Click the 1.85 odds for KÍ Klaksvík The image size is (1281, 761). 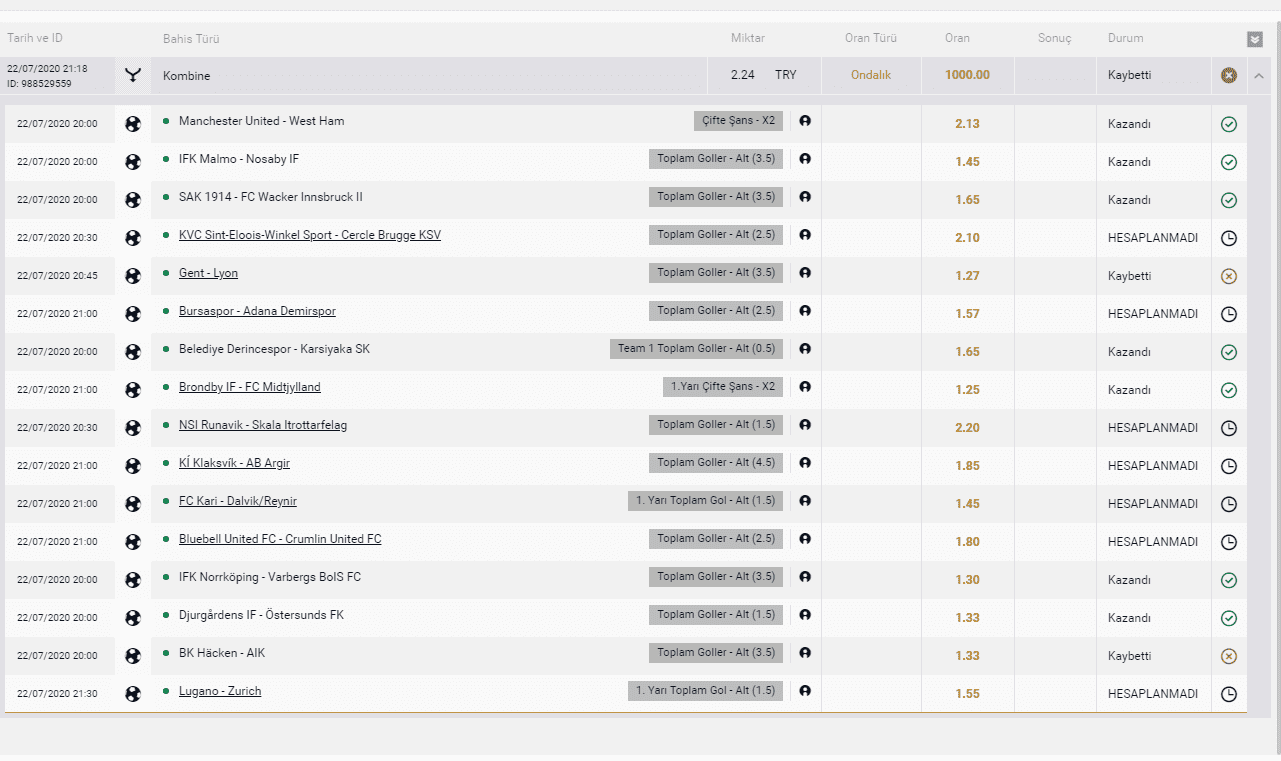[967, 466]
